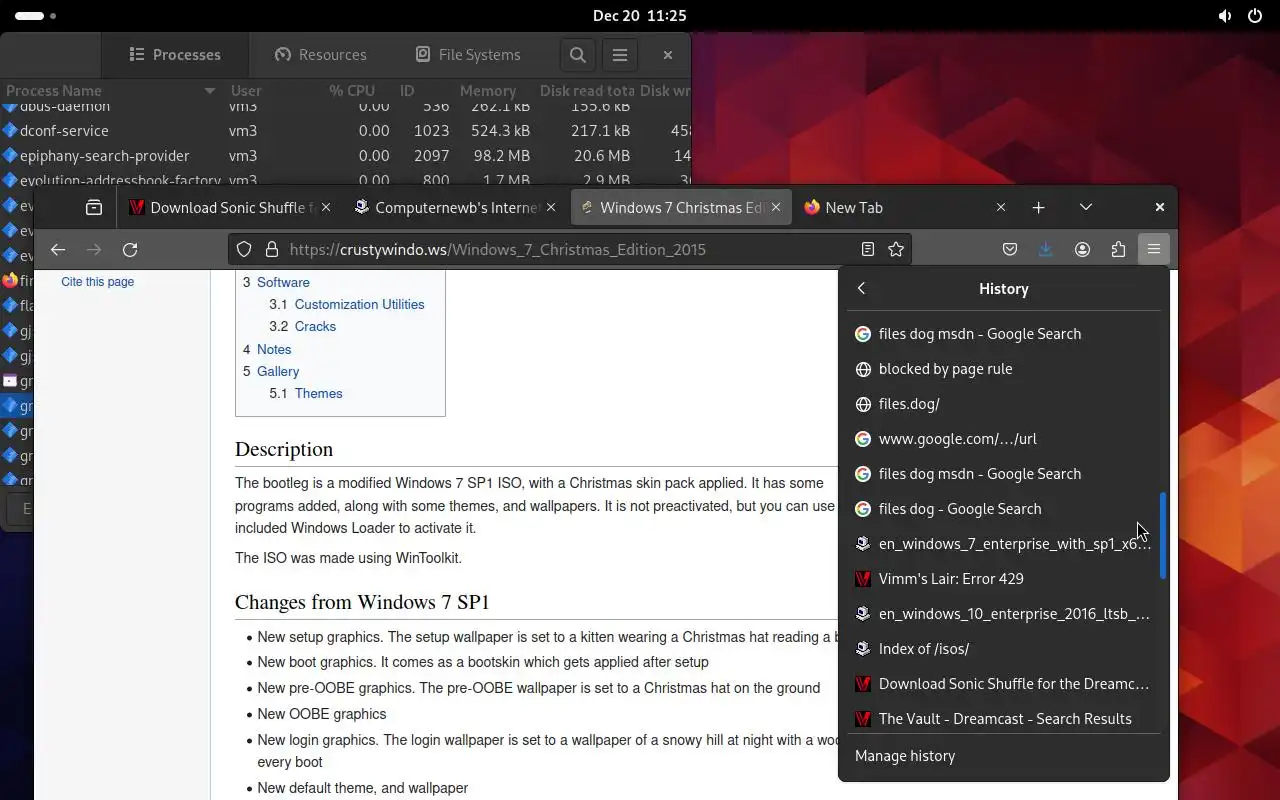Bookmark this page with star icon

896,249
